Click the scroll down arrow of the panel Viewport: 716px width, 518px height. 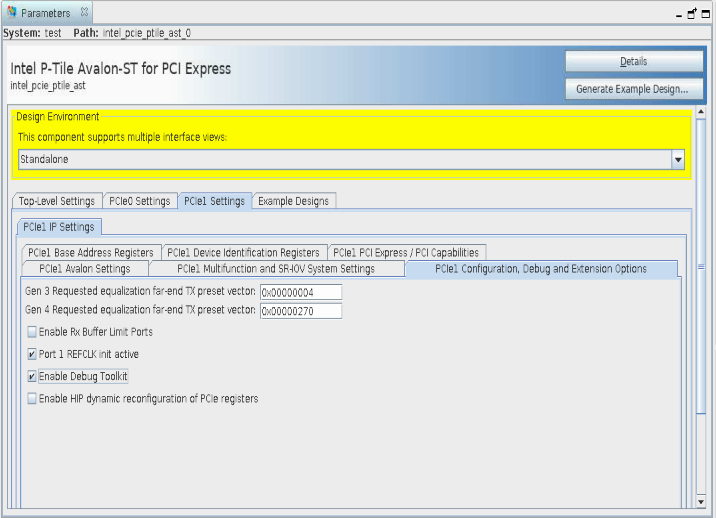click(x=701, y=502)
